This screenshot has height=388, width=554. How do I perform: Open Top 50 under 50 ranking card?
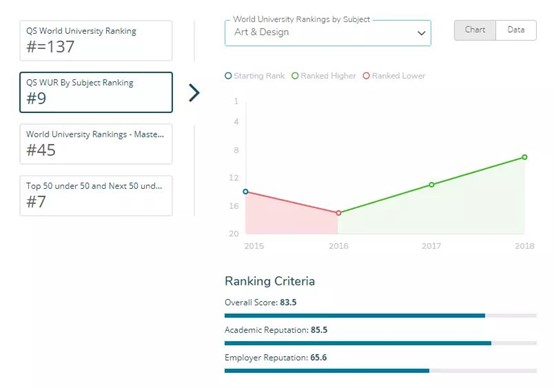[96, 195]
